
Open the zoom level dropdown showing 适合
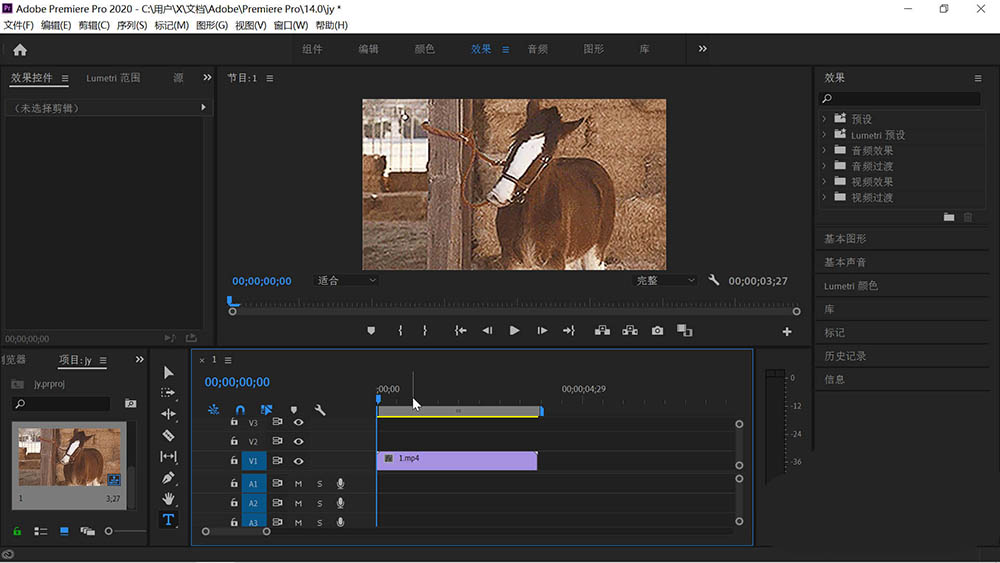[x=346, y=281]
